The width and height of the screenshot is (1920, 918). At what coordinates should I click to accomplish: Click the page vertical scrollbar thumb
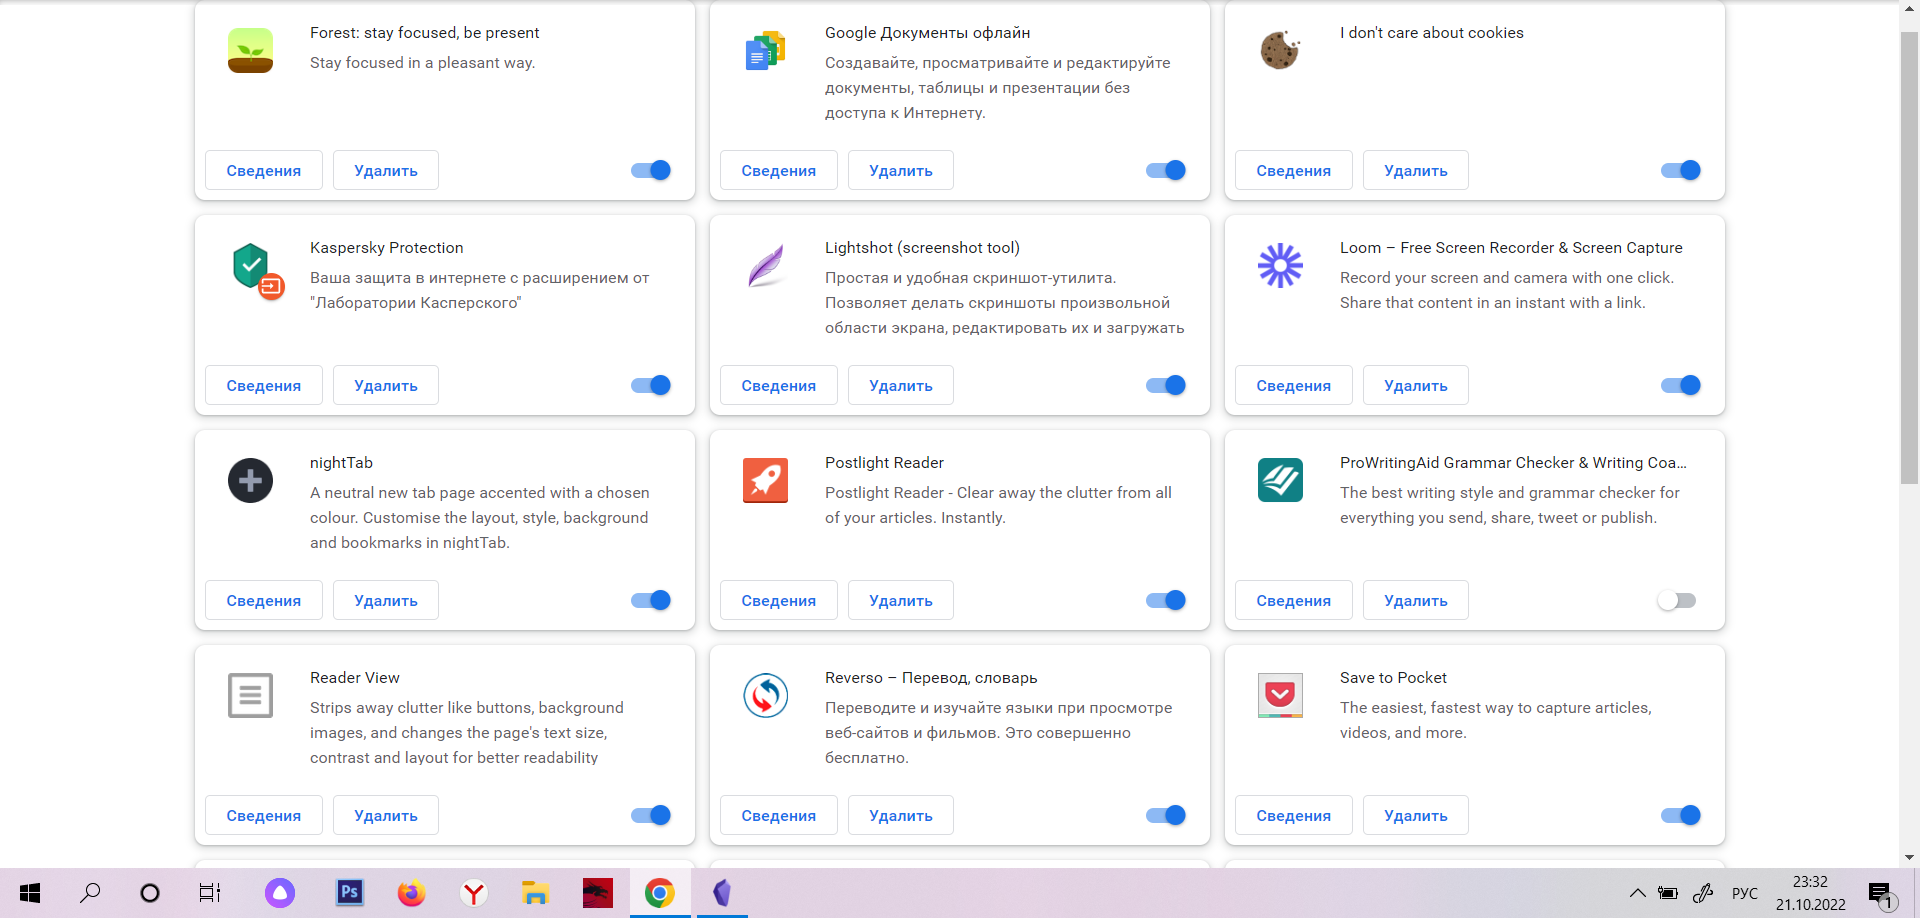[1909, 258]
